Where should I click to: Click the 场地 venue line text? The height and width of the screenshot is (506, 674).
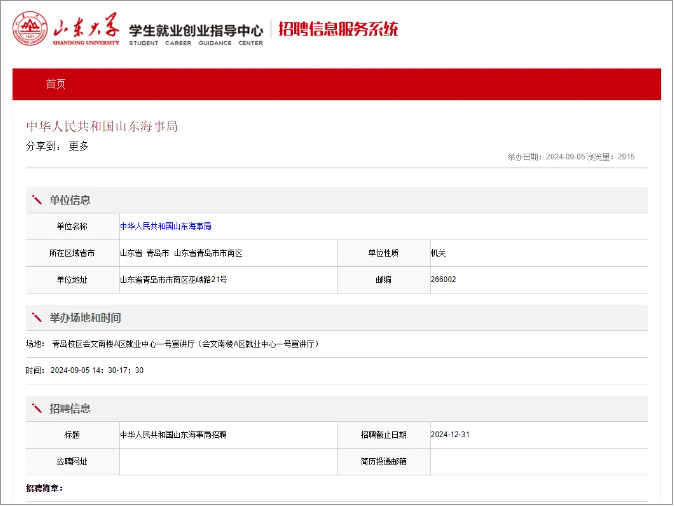point(172,344)
